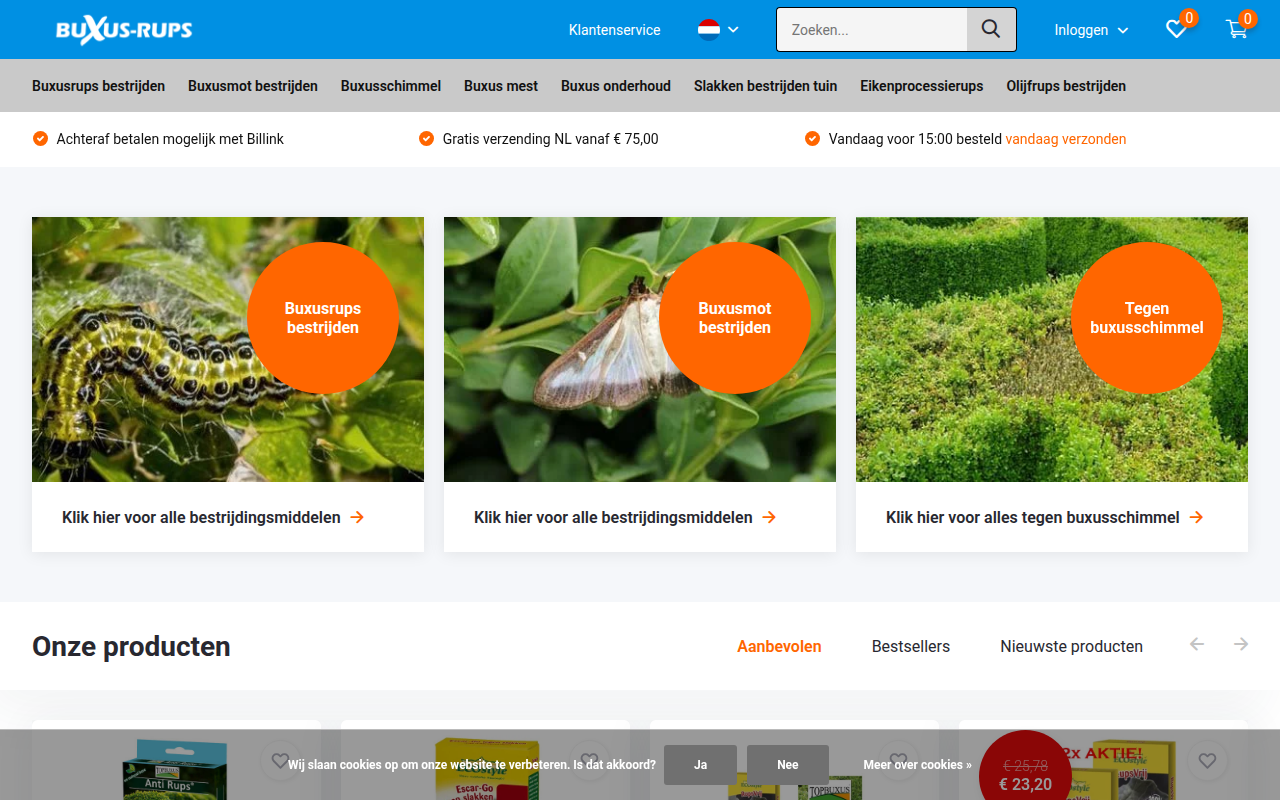Open Buxusmot bestrijden menu item
Viewport: 1280px width, 800px height.
pos(253,86)
